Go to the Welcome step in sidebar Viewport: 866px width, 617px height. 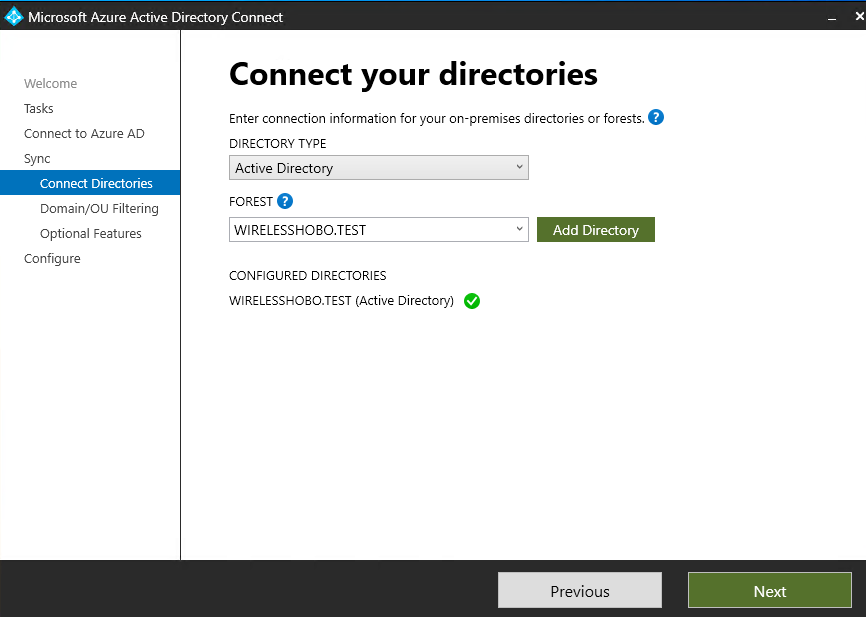click(50, 84)
